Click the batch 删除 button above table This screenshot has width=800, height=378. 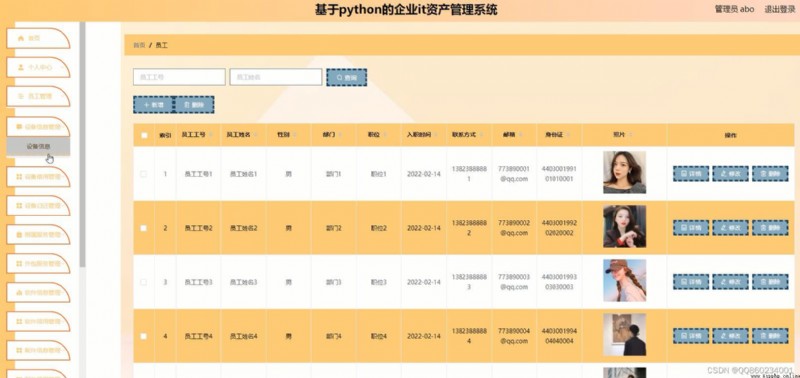point(194,105)
